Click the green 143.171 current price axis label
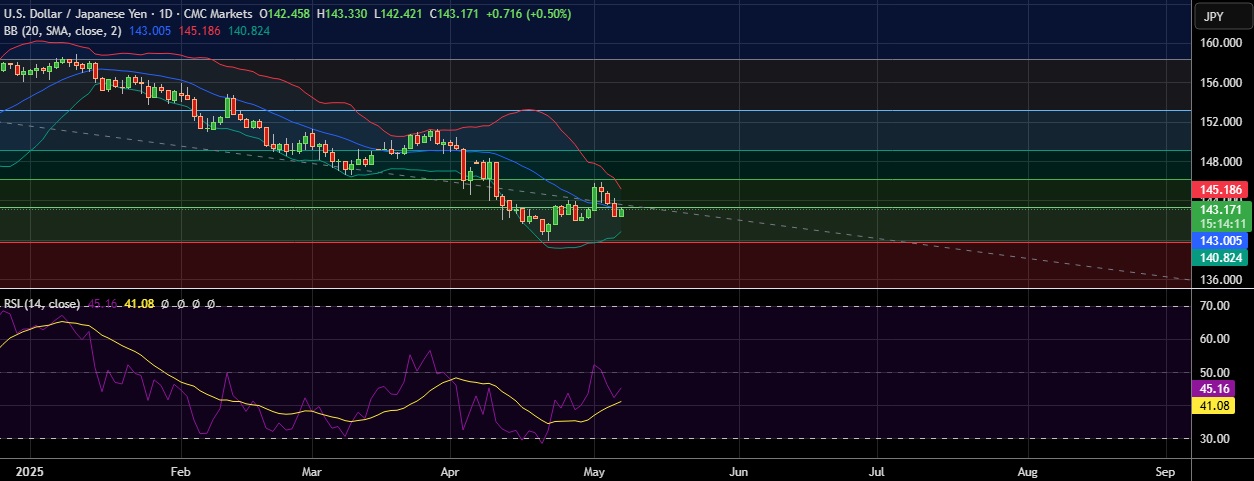This screenshot has width=1254, height=481. pyautogui.click(x=1221, y=209)
